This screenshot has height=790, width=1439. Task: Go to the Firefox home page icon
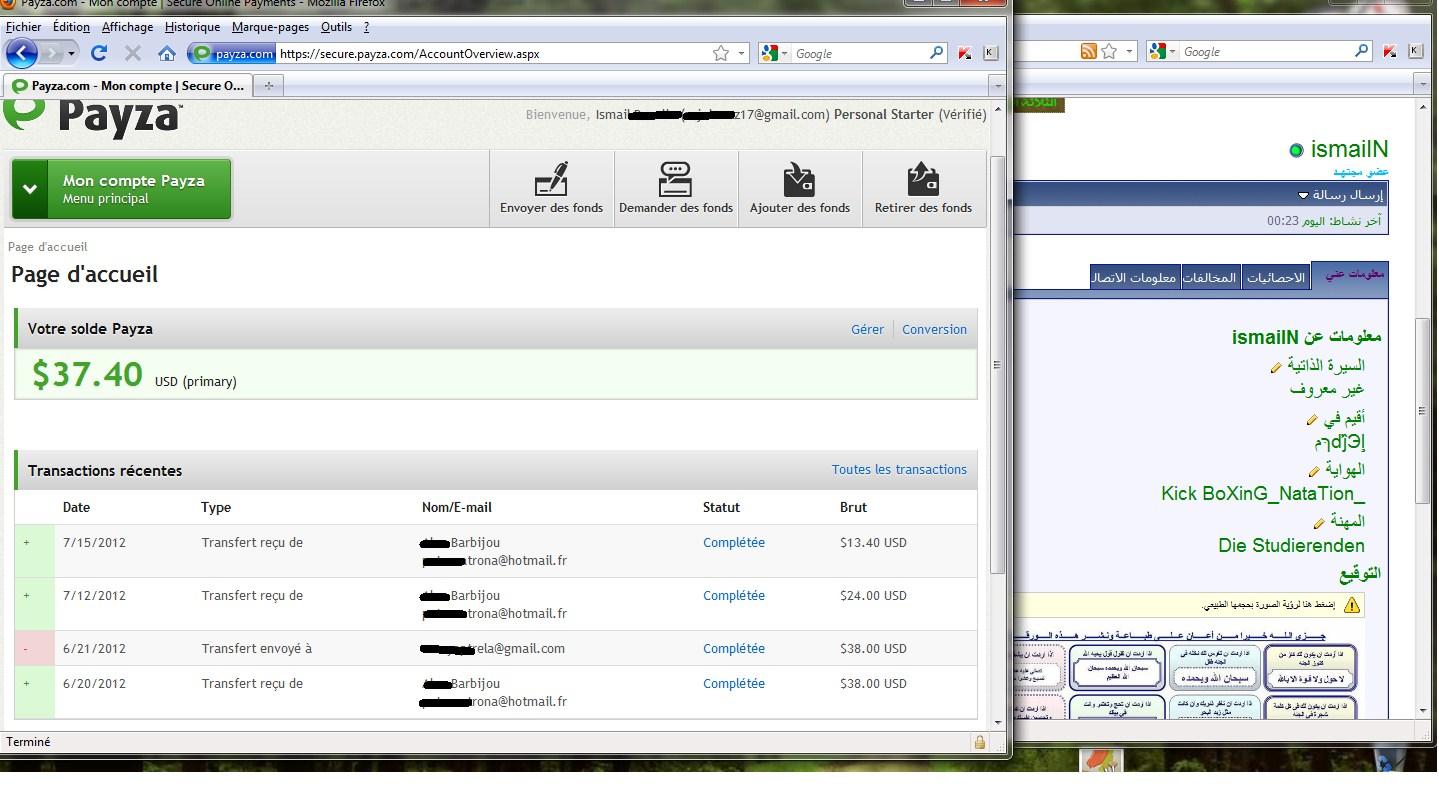(x=167, y=53)
